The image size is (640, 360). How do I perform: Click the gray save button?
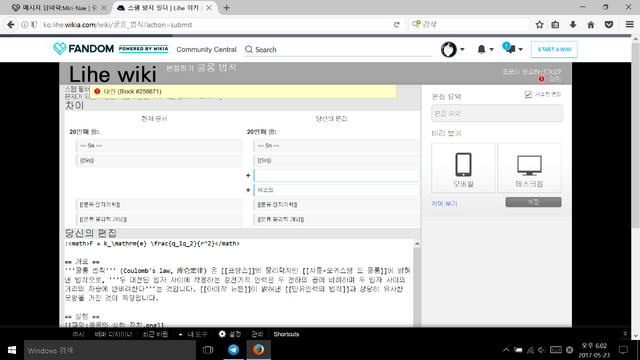(533, 202)
